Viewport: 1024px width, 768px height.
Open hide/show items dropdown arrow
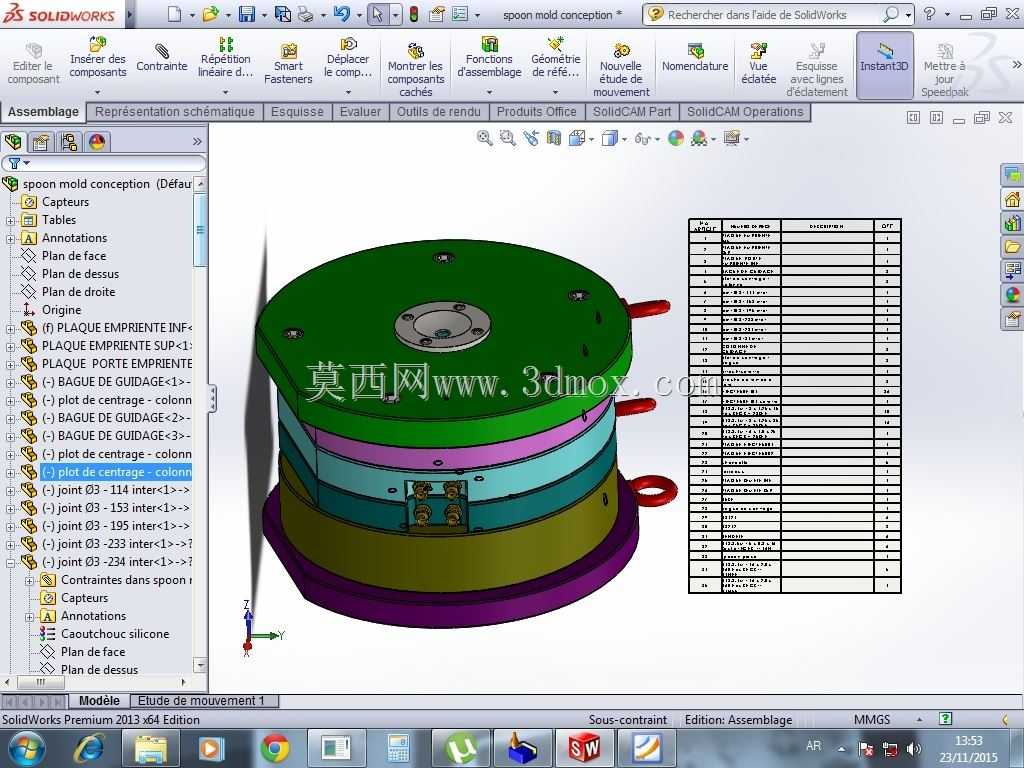point(657,139)
